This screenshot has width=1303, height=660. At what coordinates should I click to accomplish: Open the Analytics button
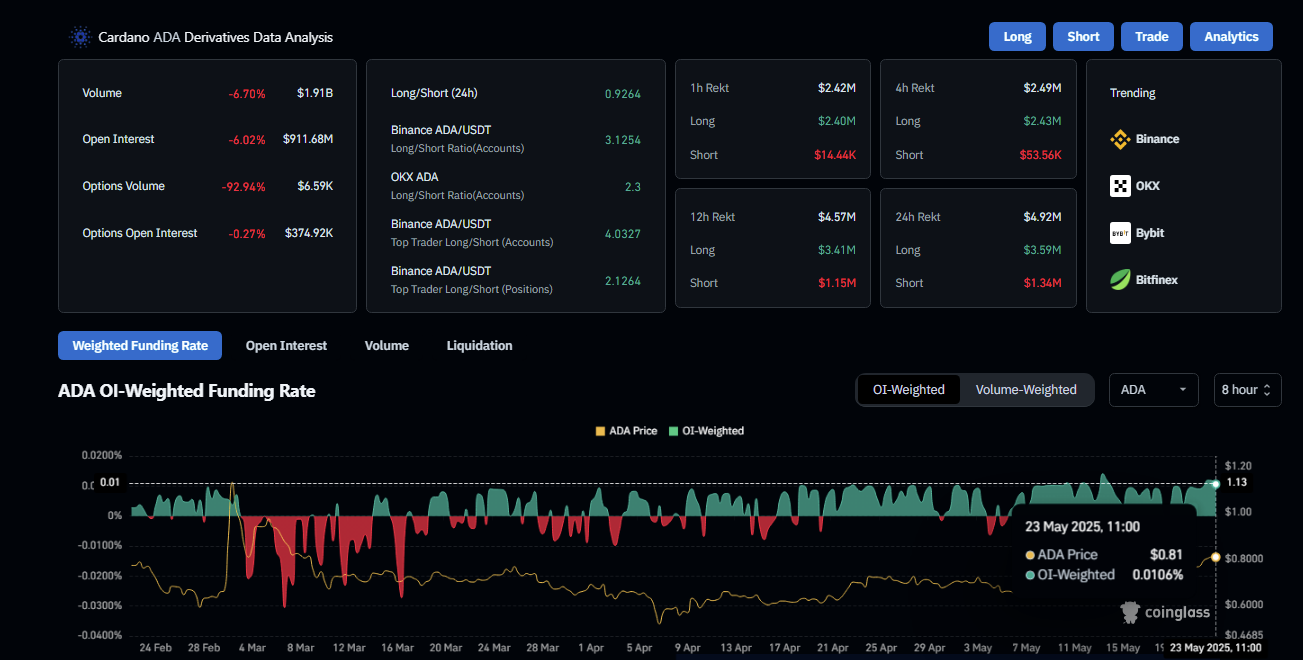coord(1231,37)
